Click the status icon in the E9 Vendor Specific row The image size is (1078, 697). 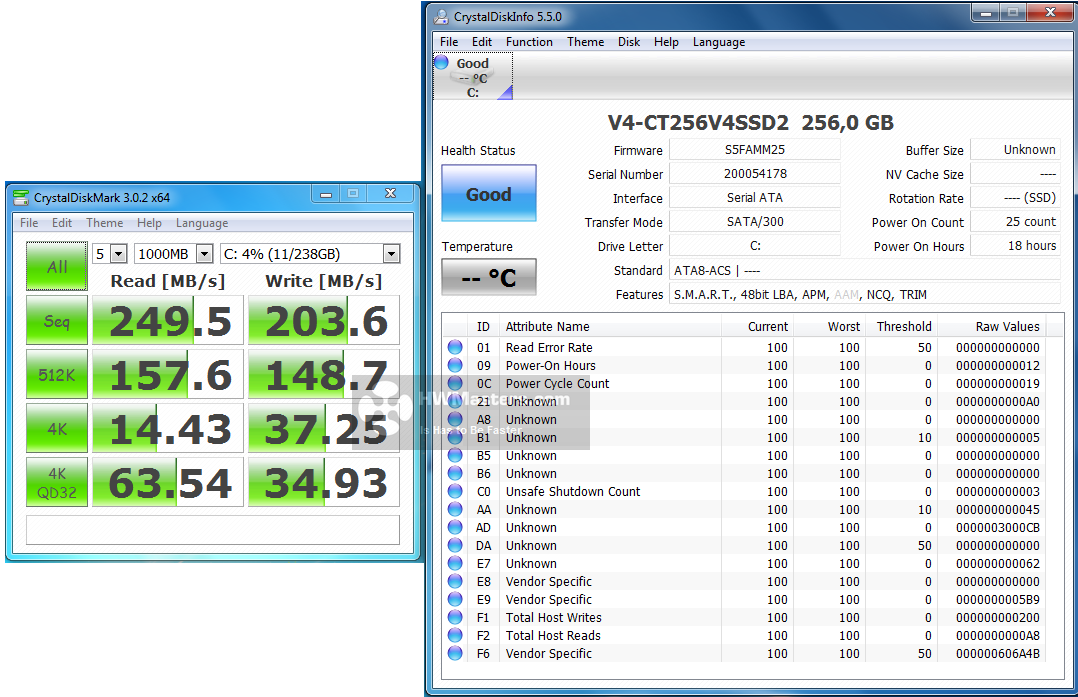click(455, 599)
